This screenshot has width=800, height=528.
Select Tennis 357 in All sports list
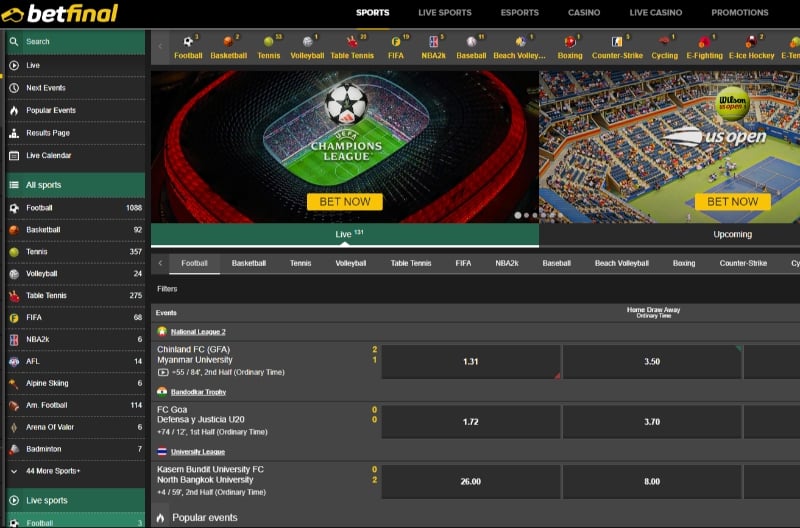pos(76,252)
